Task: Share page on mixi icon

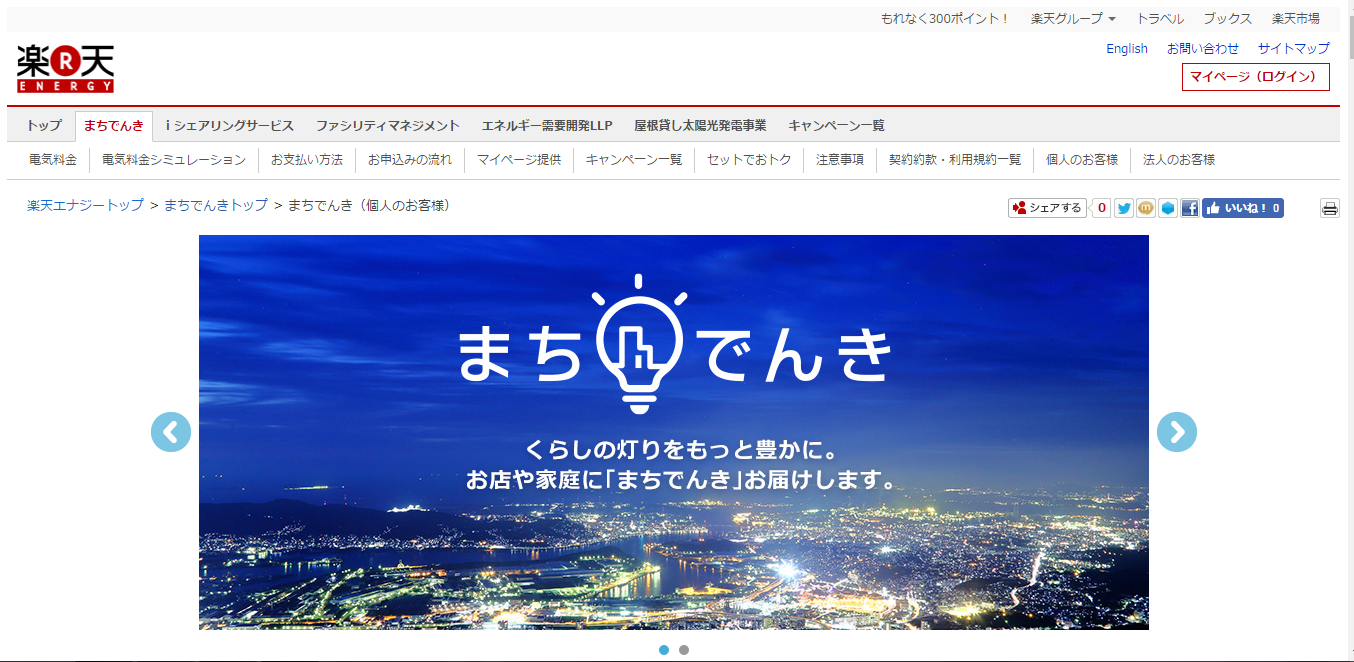Action: 1146,208
